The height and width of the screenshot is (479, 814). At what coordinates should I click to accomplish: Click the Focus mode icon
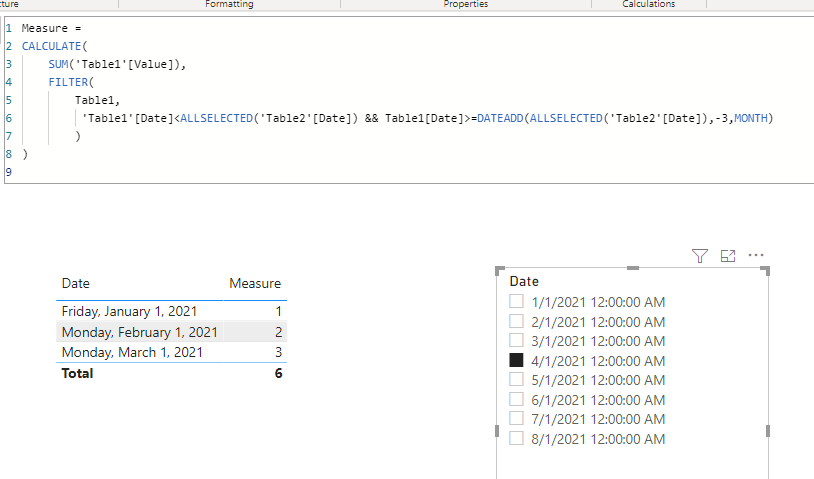(x=728, y=256)
